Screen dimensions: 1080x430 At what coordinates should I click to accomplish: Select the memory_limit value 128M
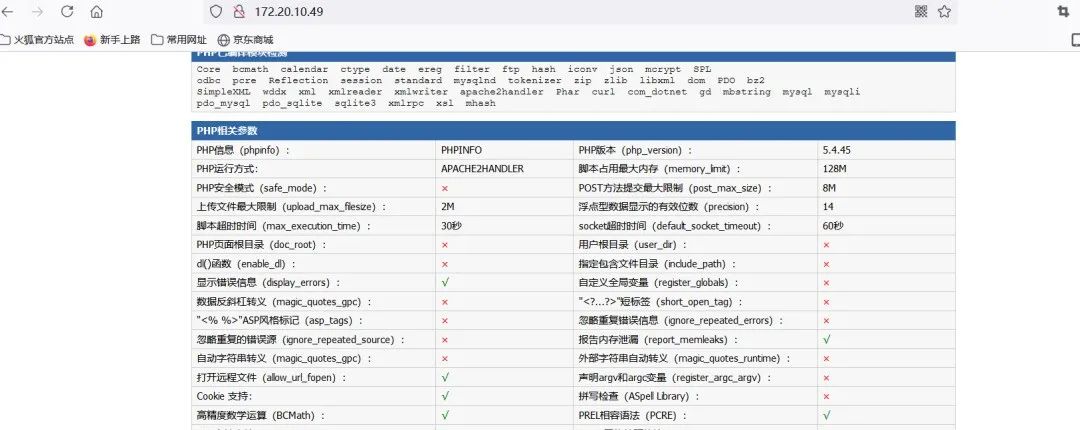834,169
